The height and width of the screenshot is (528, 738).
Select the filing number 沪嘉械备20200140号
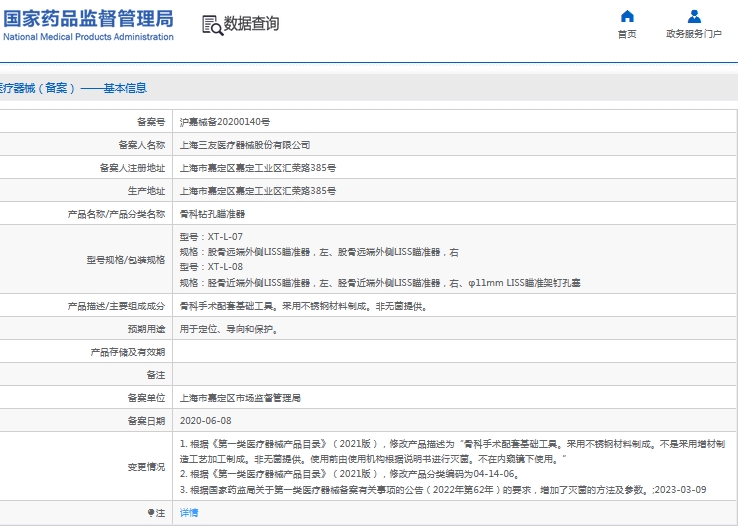click(x=225, y=122)
